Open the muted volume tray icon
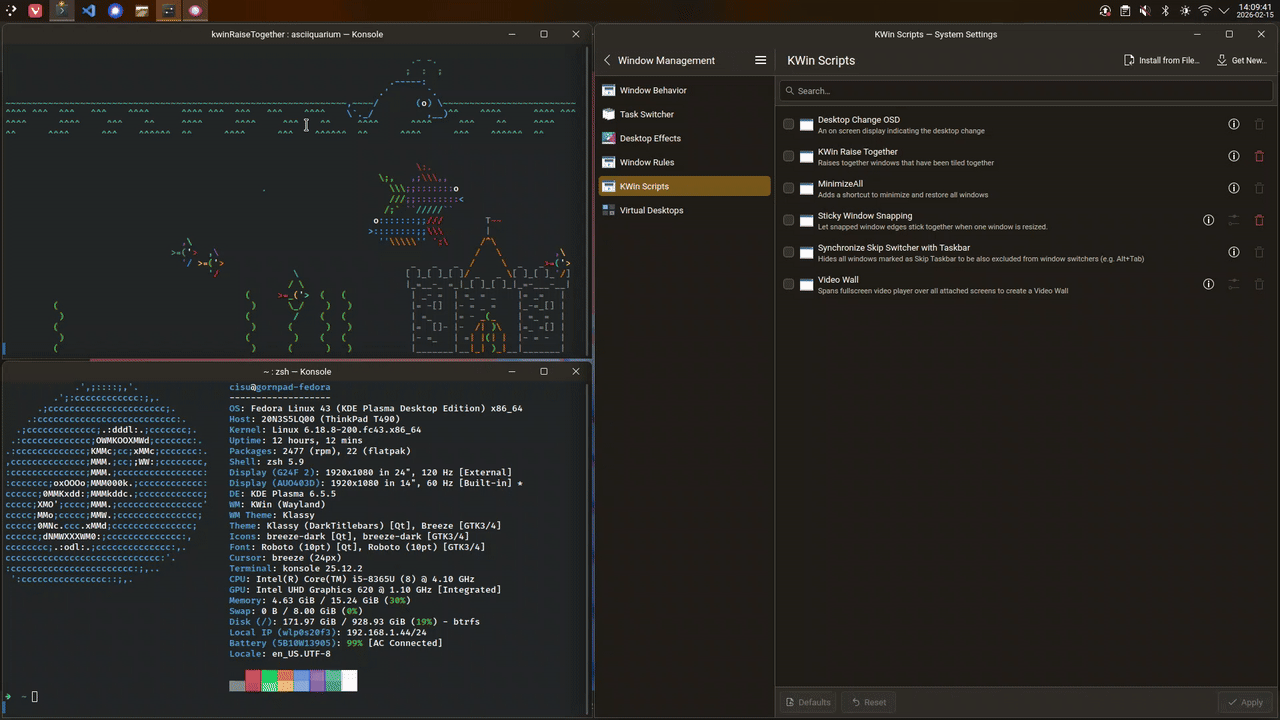The height and width of the screenshot is (720, 1280). click(x=1145, y=11)
